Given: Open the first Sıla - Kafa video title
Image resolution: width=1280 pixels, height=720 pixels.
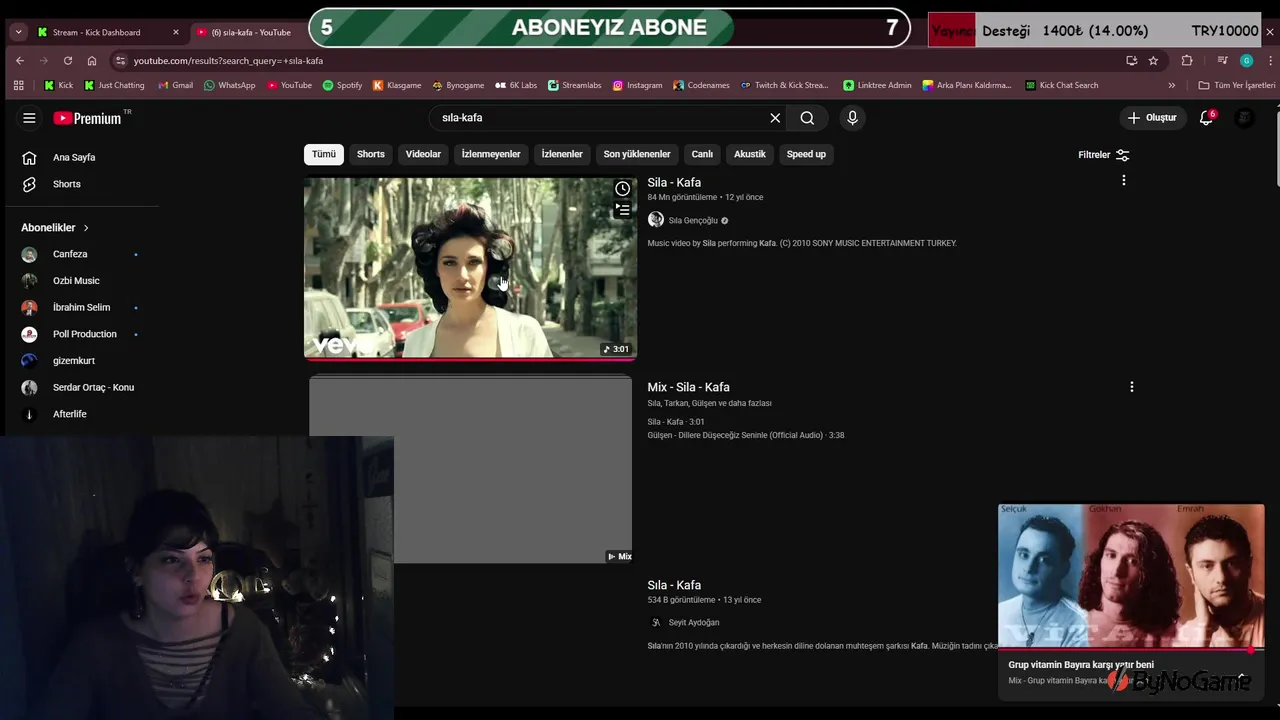Looking at the screenshot, I should tap(674, 183).
